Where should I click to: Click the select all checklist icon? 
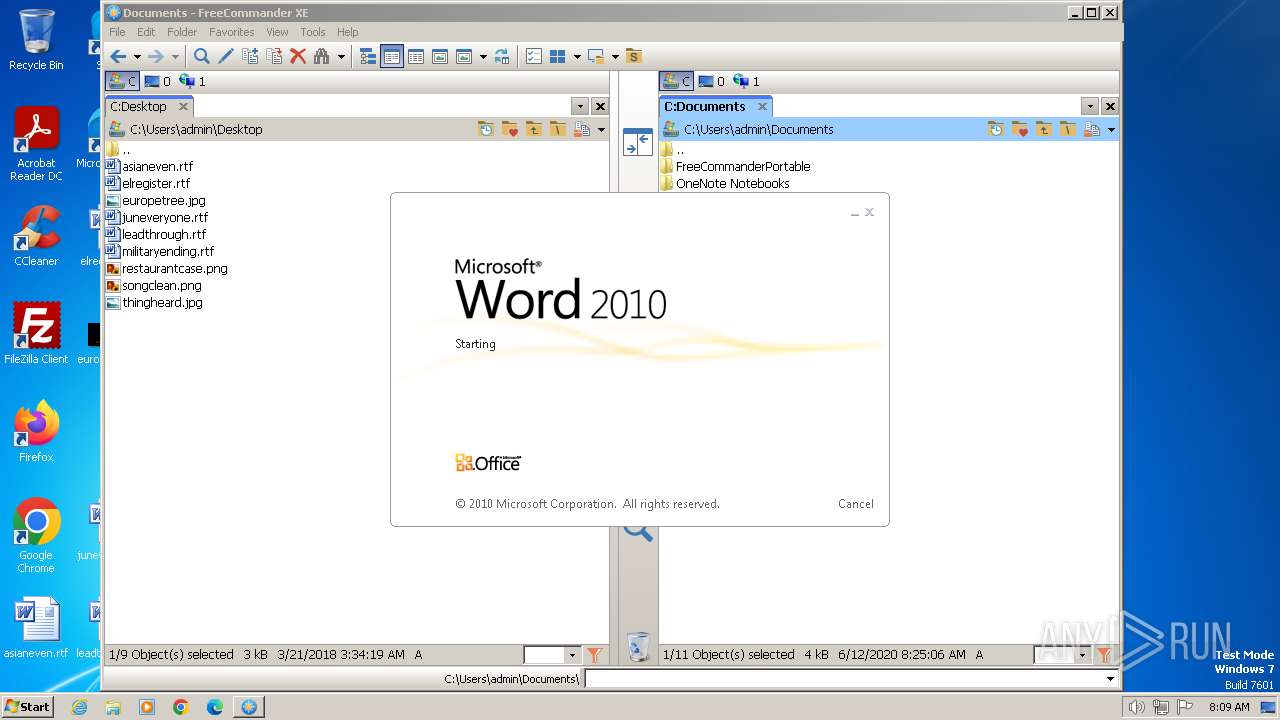coord(534,57)
